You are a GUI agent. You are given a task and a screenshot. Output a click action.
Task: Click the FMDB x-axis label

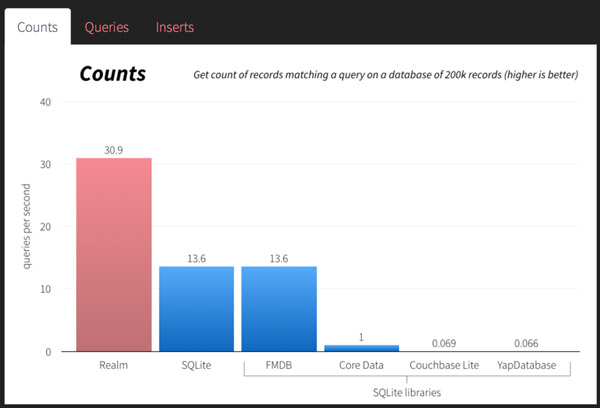pos(279,367)
